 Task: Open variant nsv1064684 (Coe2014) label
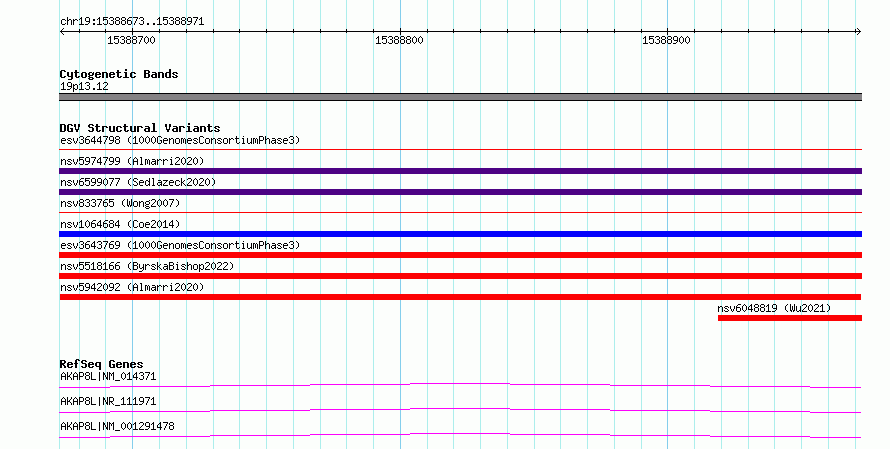[x=120, y=224]
